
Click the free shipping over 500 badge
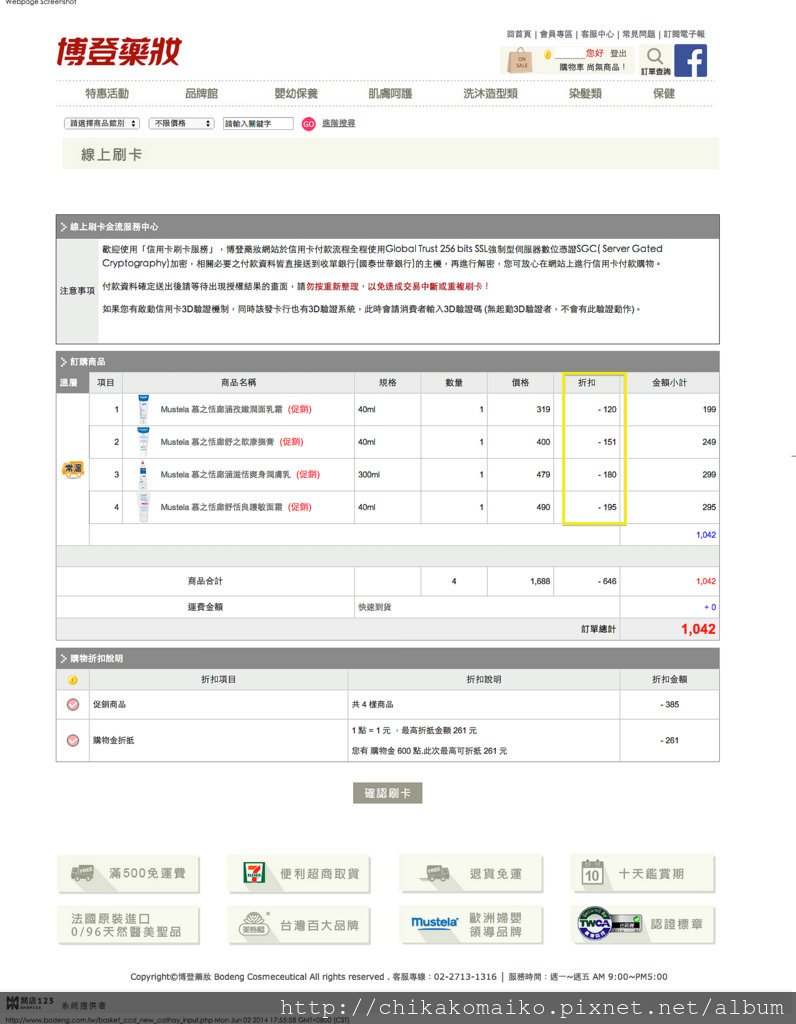[128, 874]
